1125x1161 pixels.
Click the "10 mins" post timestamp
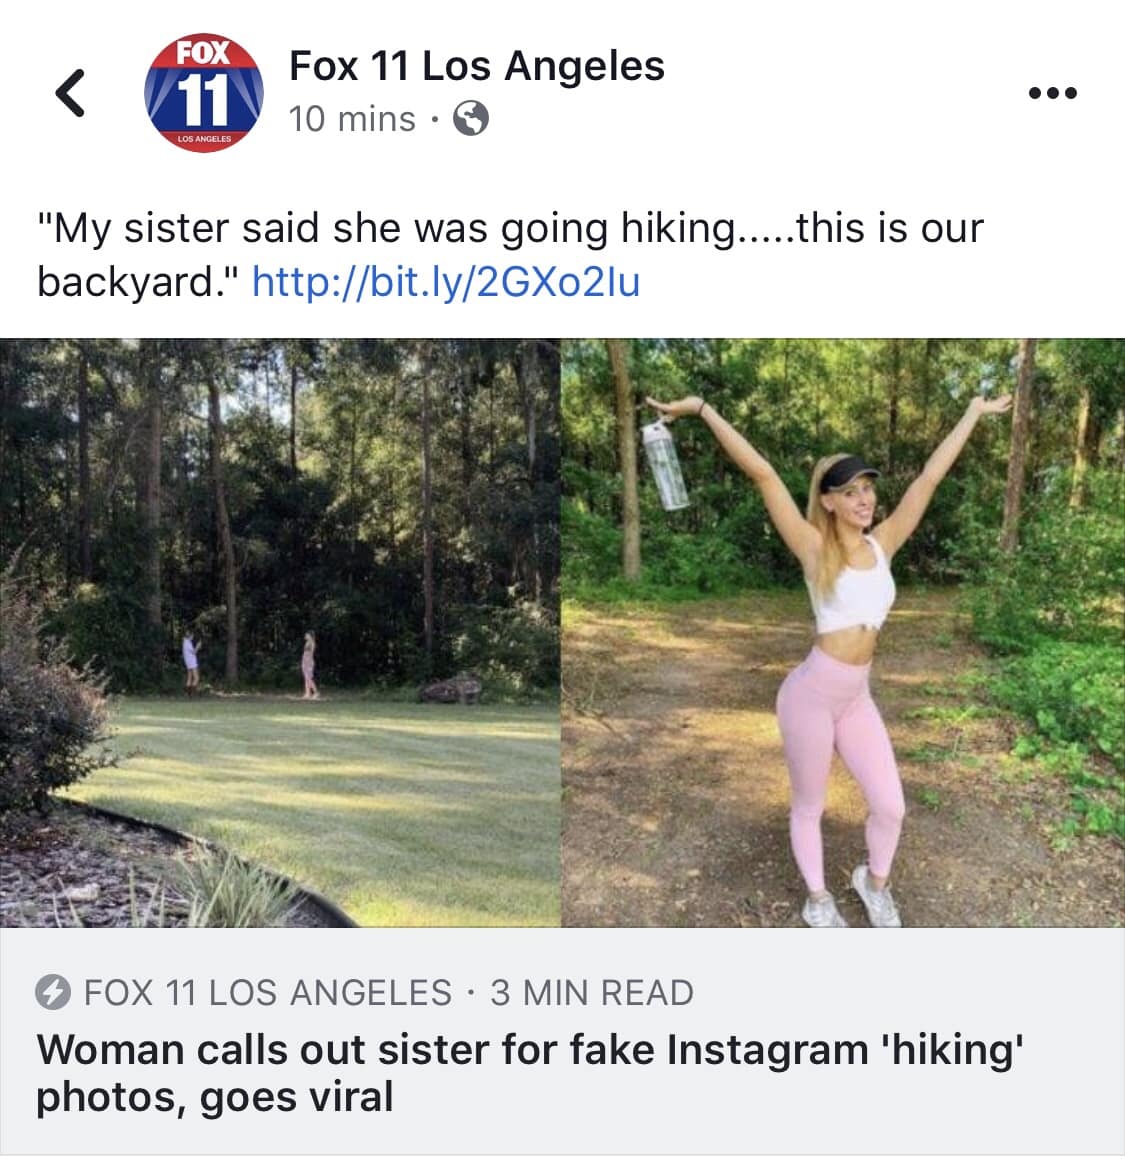(x=352, y=120)
